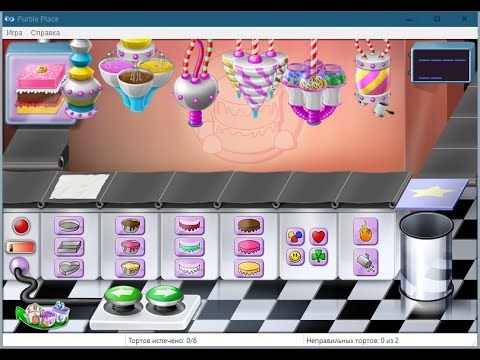
Task: Click the dark order monitor screen
Action: (441, 65)
